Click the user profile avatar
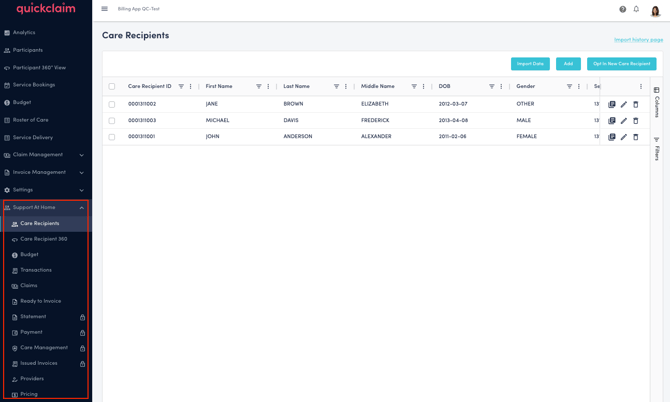Screen dimensions: 670x402 pyautogui.click(x=655, y=10)
